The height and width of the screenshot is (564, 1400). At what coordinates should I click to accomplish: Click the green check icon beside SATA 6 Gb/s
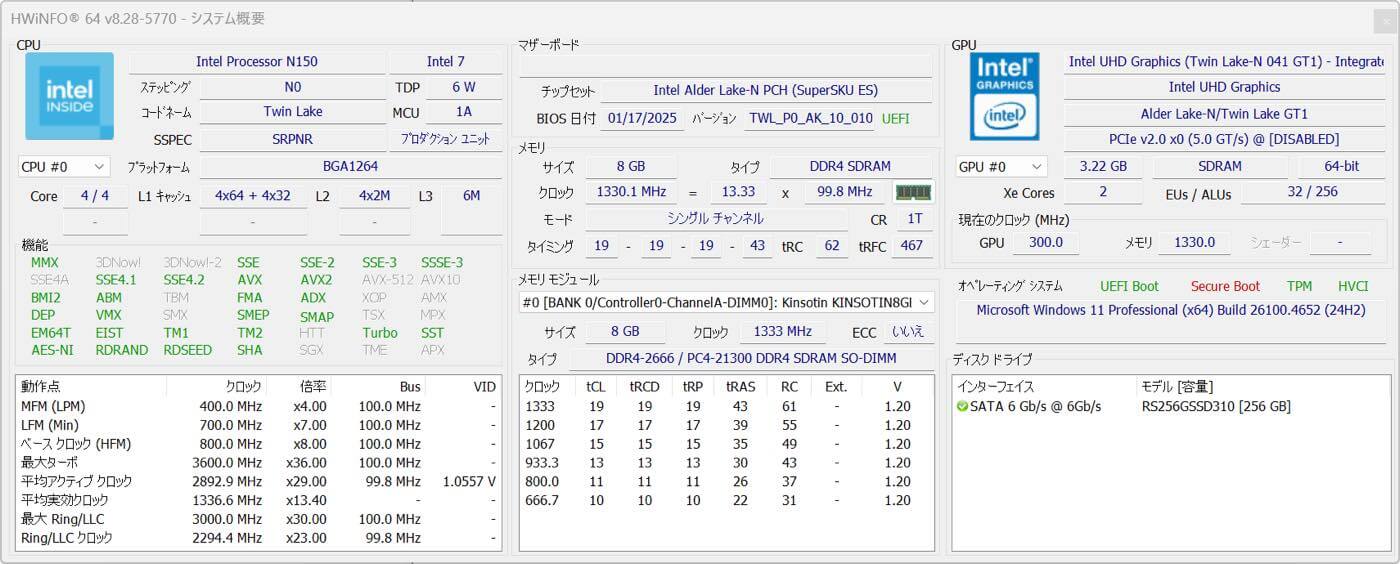[x=962, y=406]
